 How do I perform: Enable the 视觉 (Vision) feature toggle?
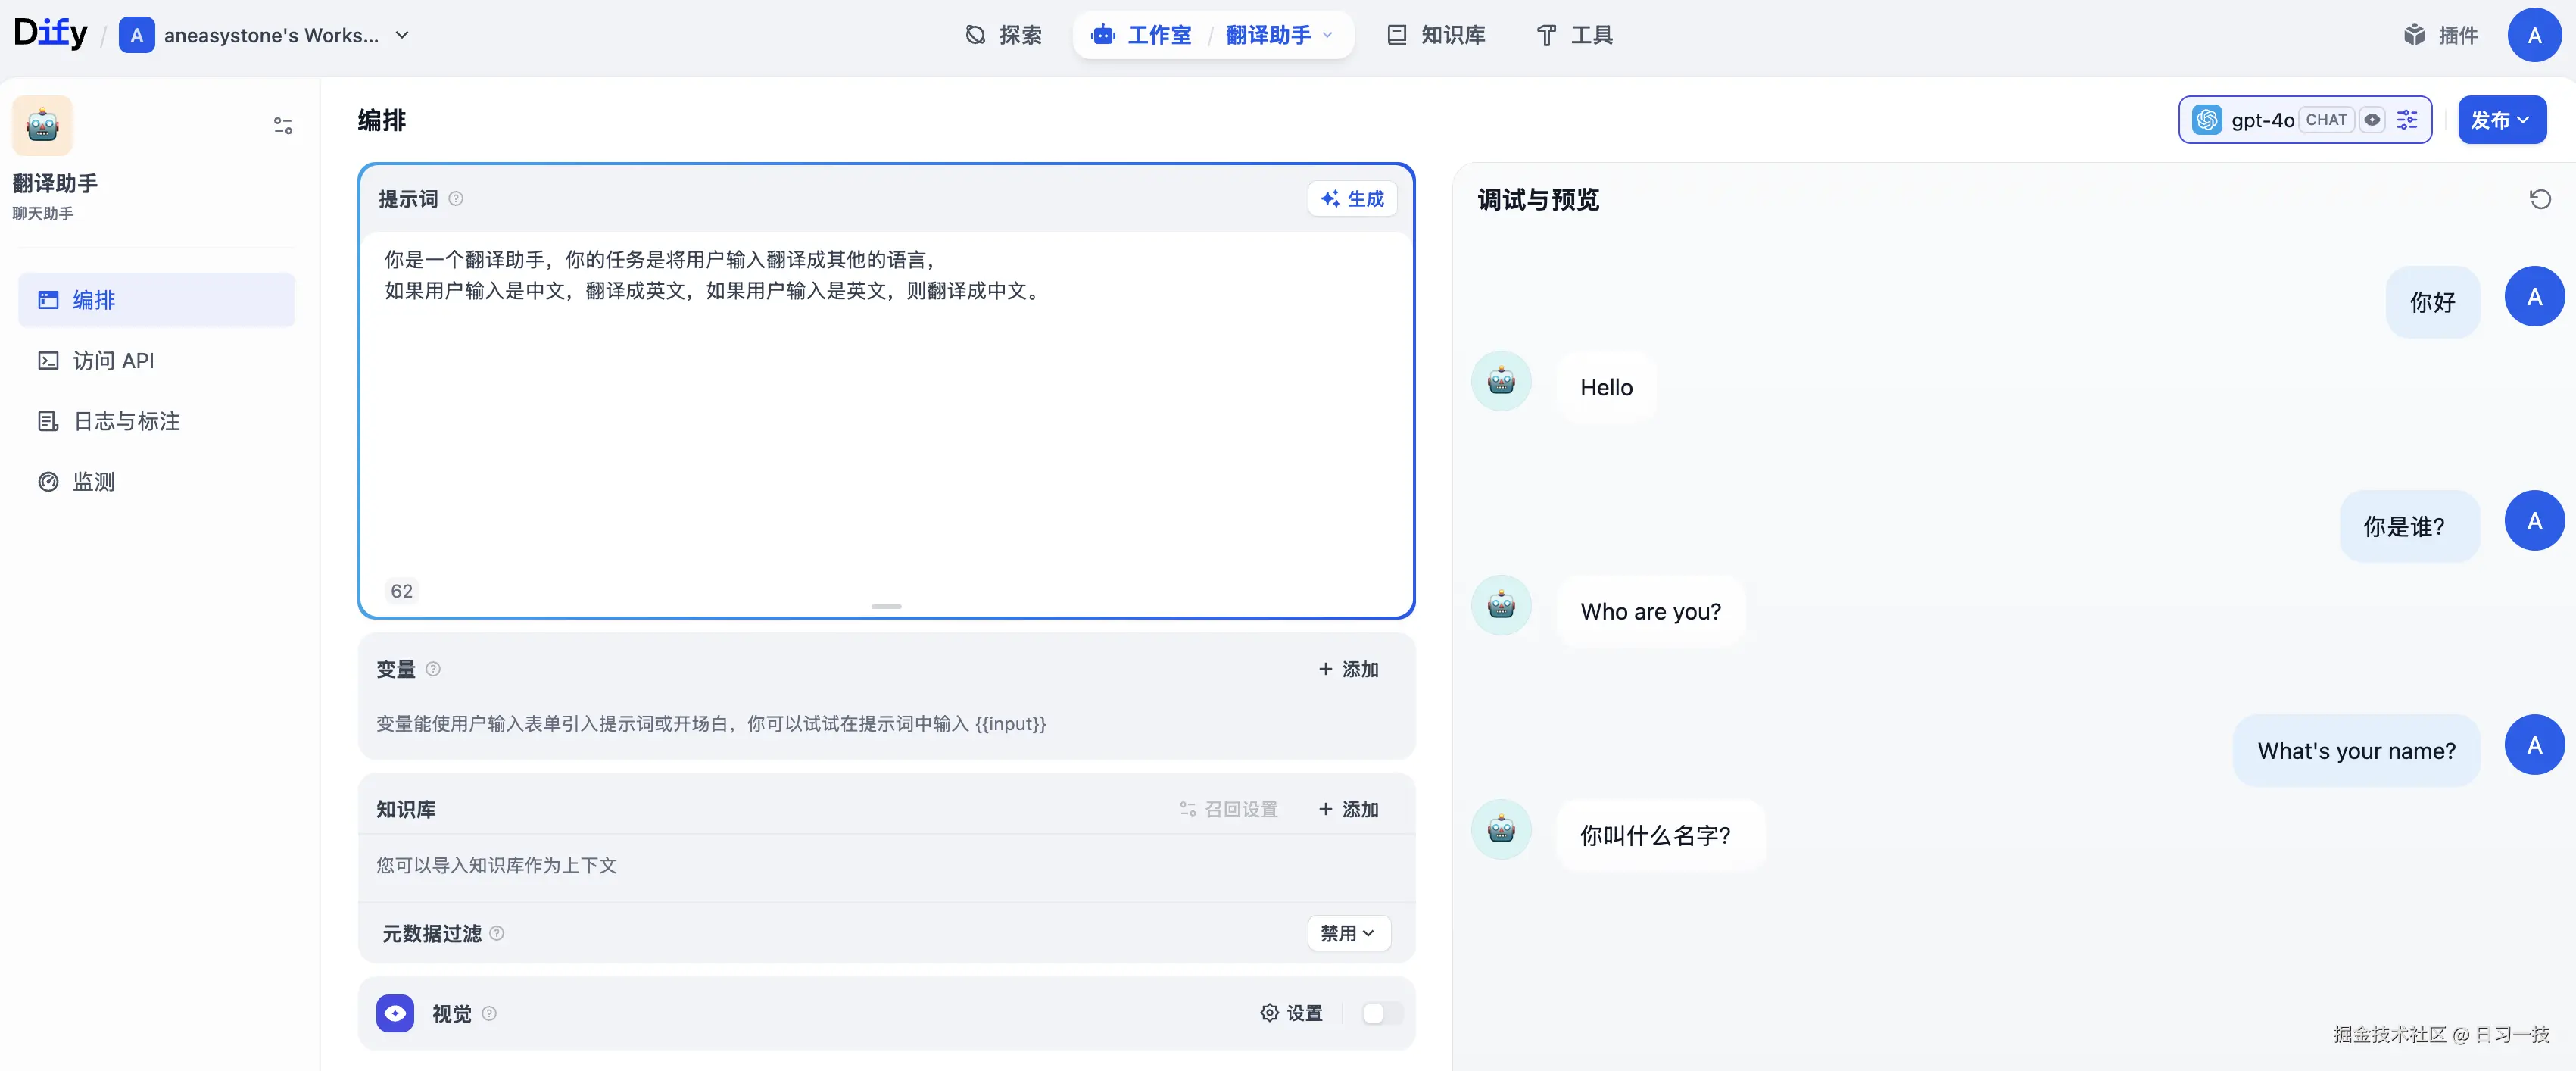click(1381, 1012)
